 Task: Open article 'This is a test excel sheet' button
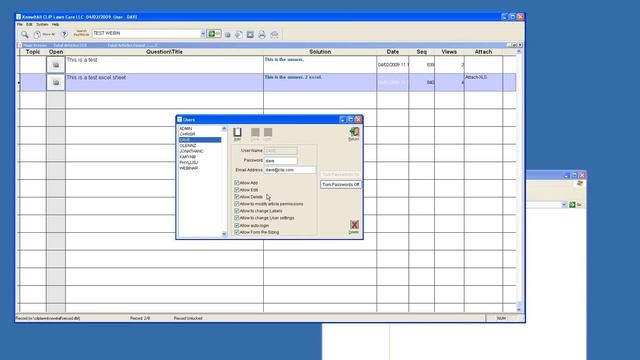coord(56,82)
